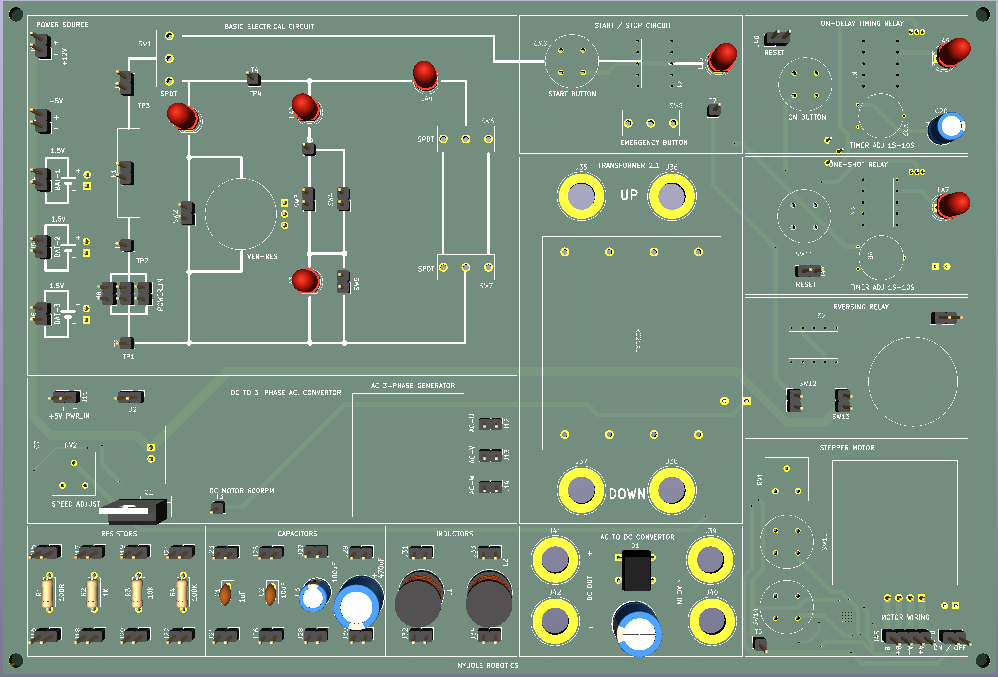Click the UP label on the transformer
This screenshot has width=998, height=677.
click(x=629, y=195)
